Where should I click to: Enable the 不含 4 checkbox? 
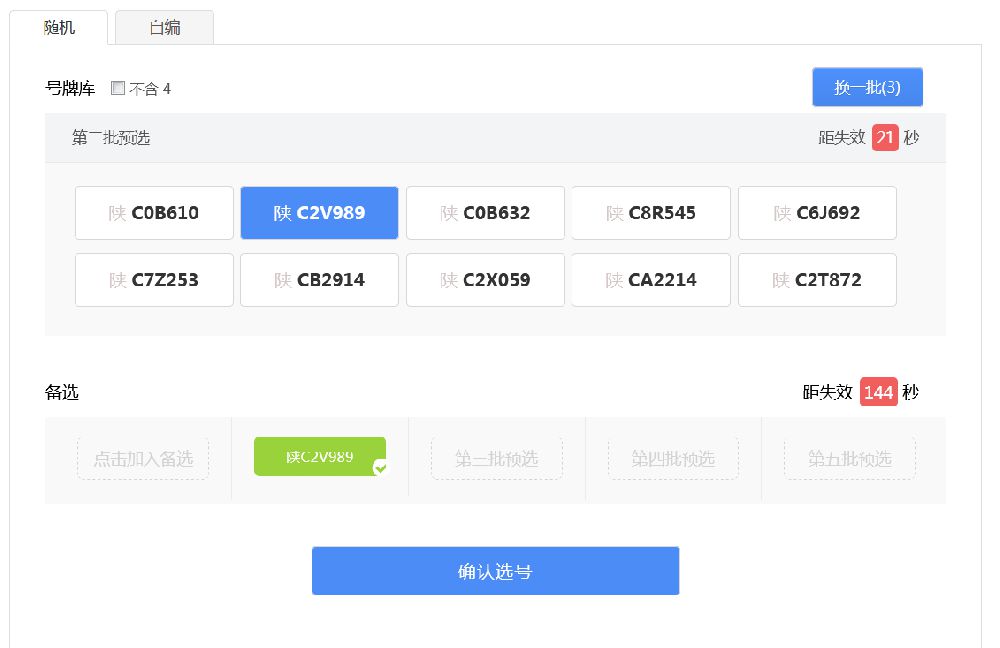(118, 88)
